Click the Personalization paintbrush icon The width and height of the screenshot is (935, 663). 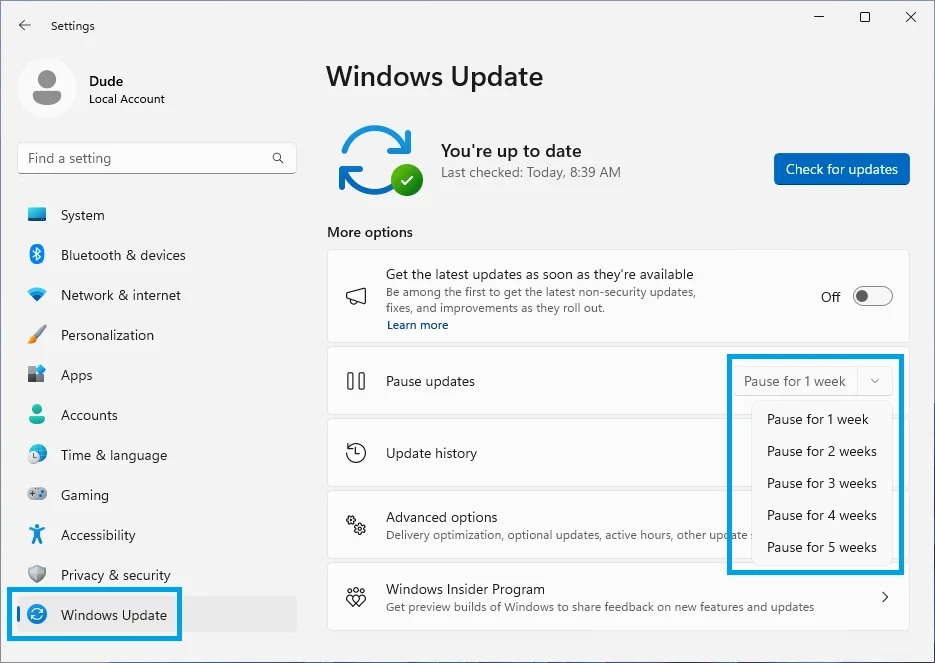pos(37,335)
